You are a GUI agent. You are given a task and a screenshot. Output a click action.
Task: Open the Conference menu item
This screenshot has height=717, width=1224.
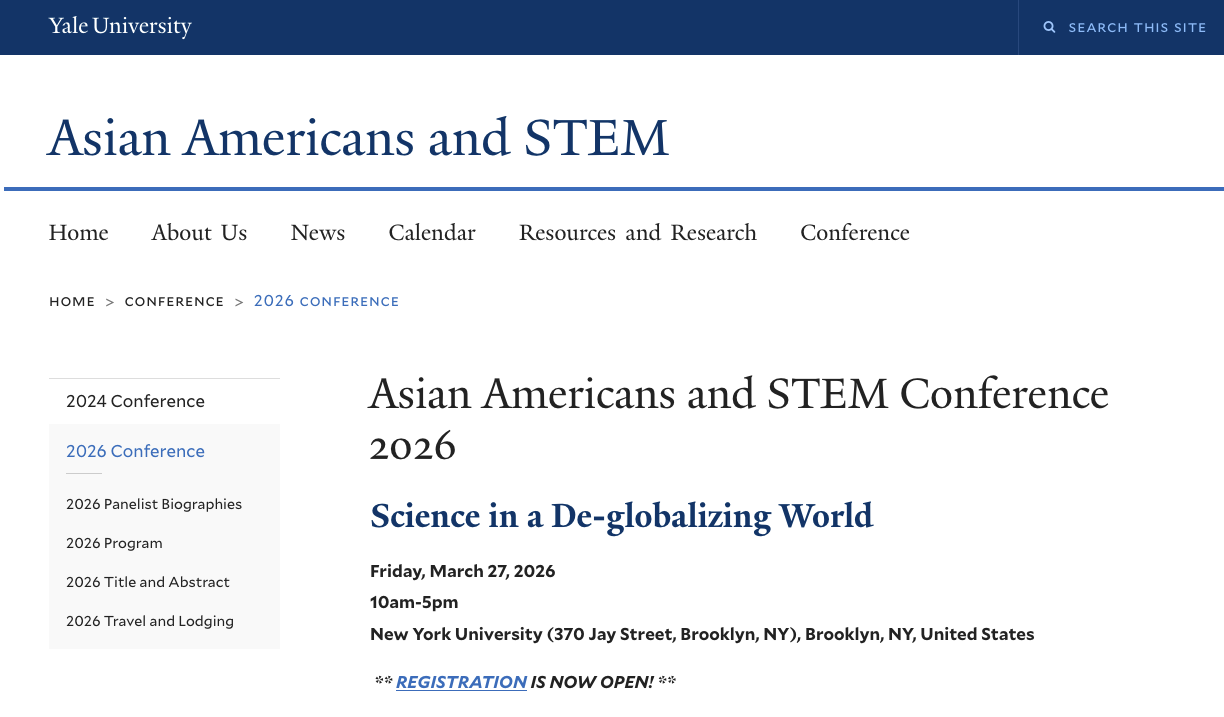coord(854,232)
